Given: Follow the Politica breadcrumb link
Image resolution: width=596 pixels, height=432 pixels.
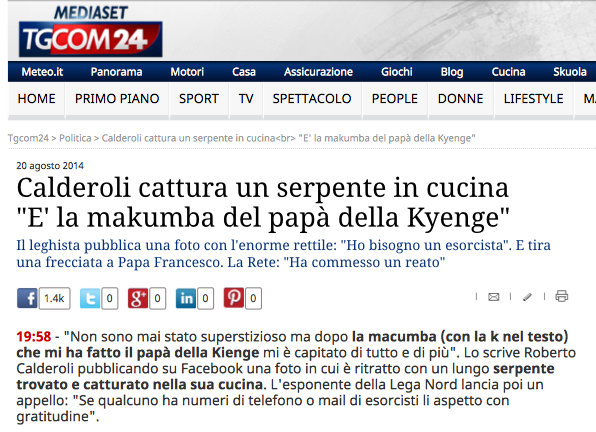Looking at the screenshot, I should (x=75, y=138).
